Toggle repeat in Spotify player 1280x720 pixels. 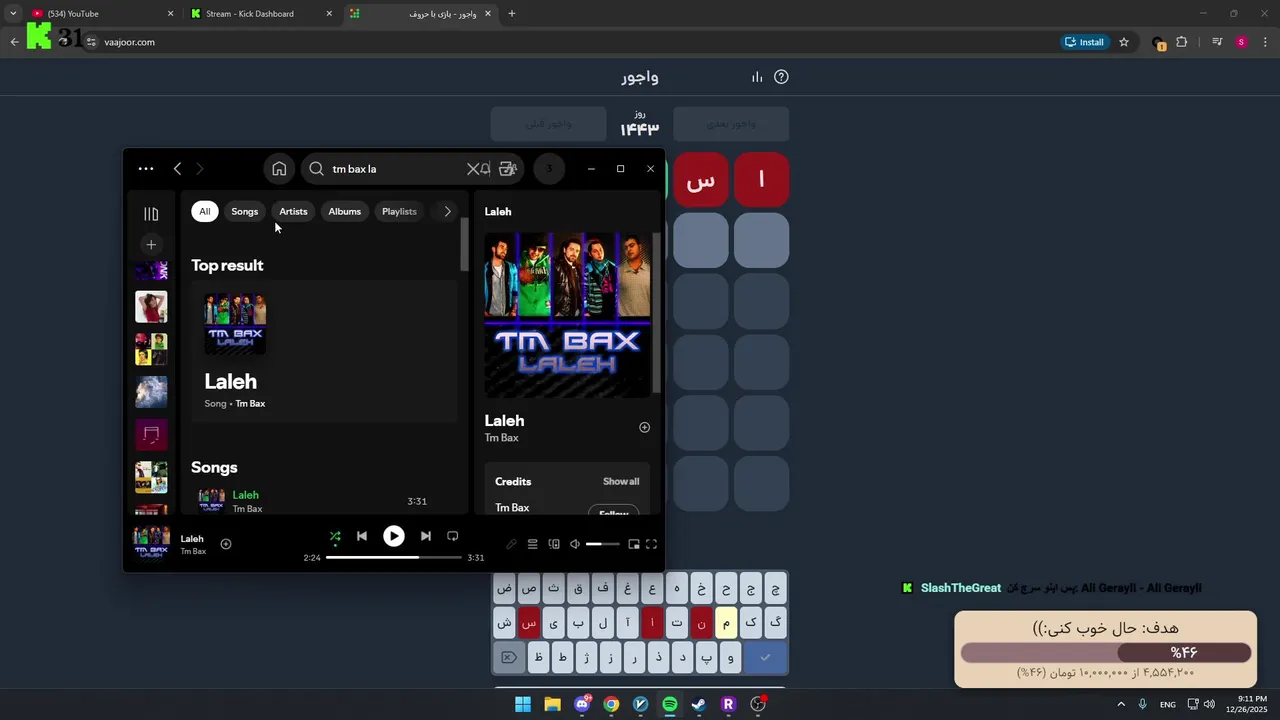[452, 536]
